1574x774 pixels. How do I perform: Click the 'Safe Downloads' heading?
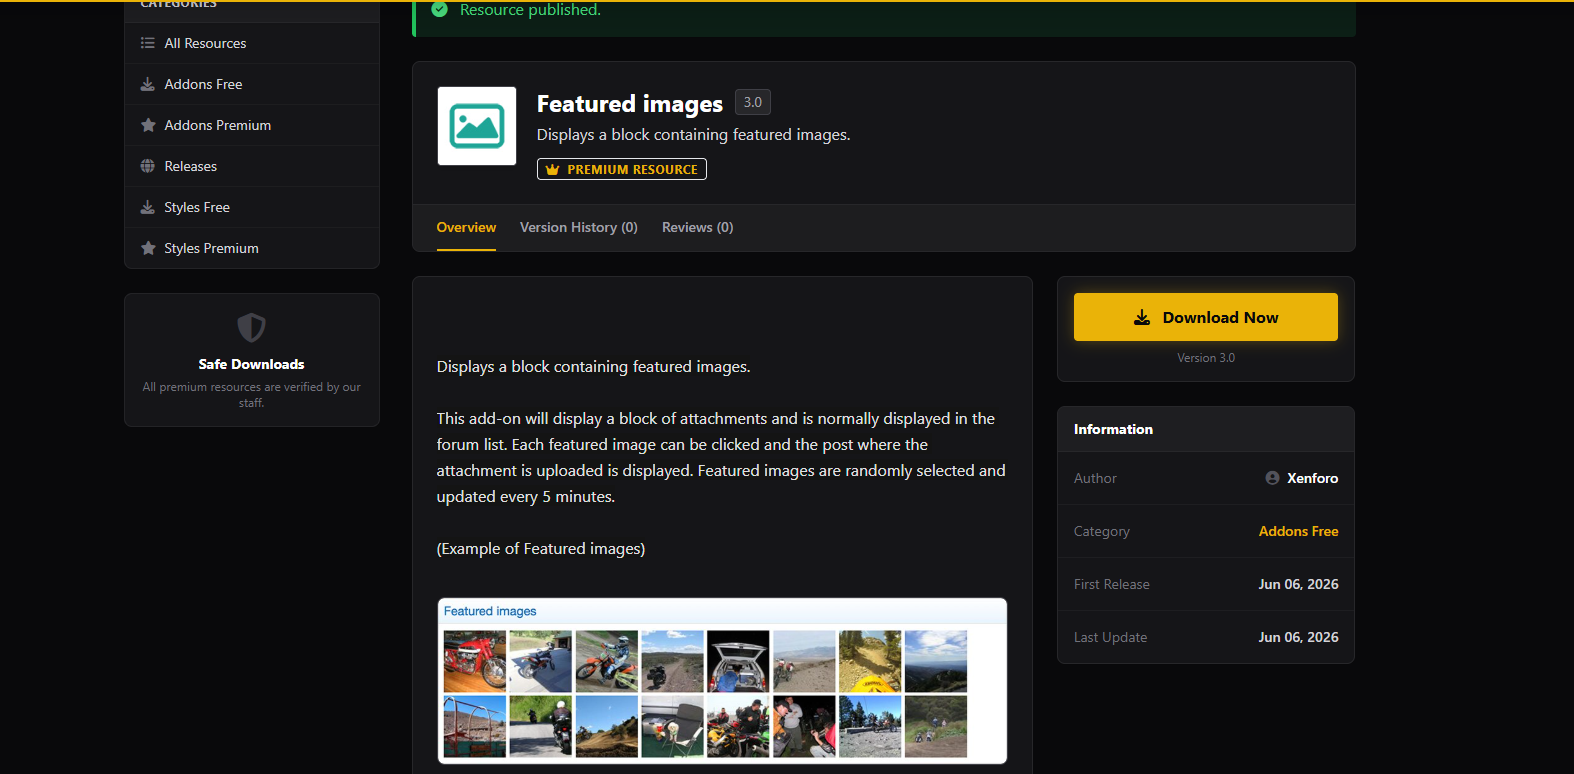click(x=251, y=364)
